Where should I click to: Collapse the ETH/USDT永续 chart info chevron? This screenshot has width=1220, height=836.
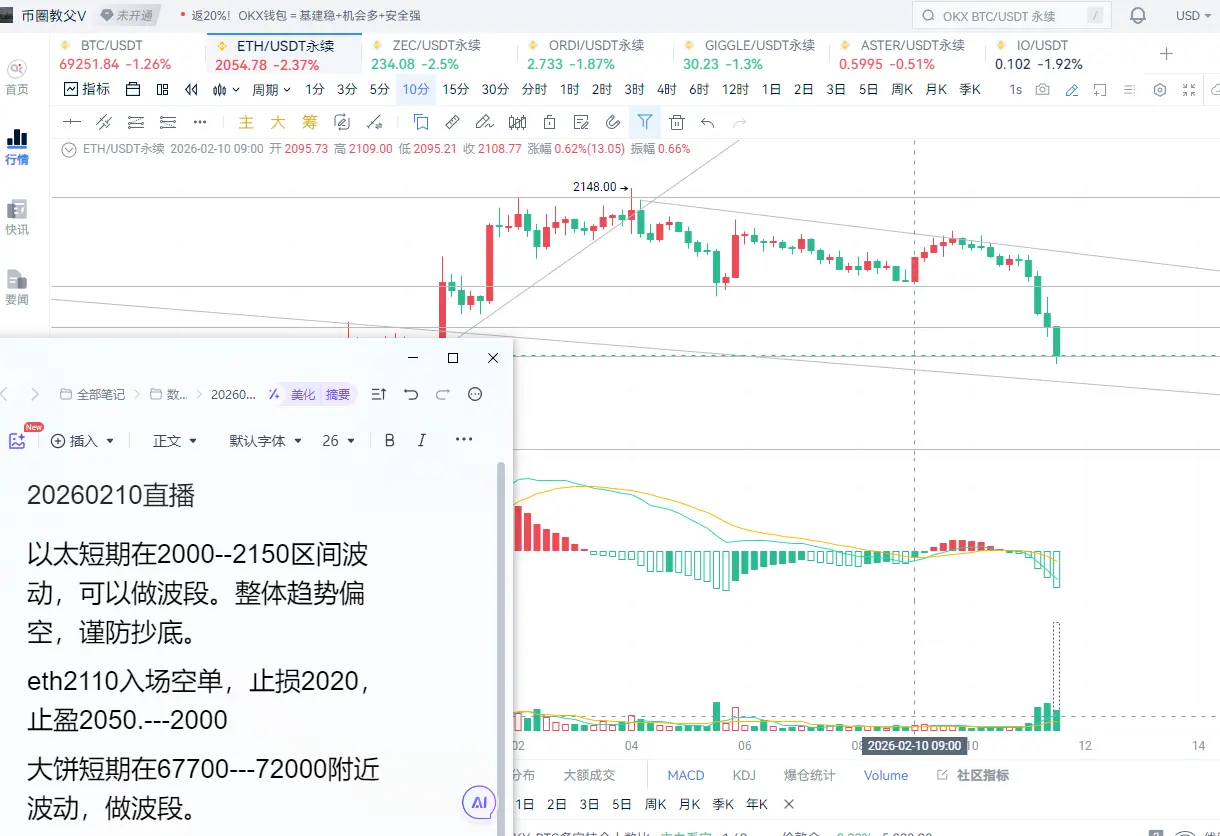pyautogui.click(x=69, y=149)
